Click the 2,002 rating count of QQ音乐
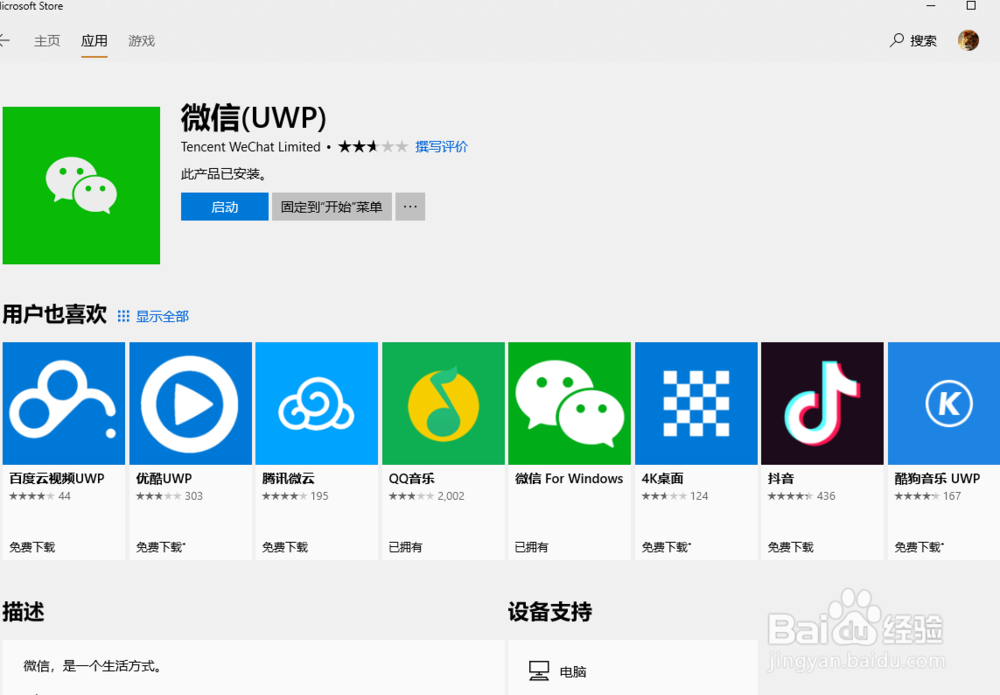Image resolution: width=1000 pixels, height=695 pixels. (451, 496)
